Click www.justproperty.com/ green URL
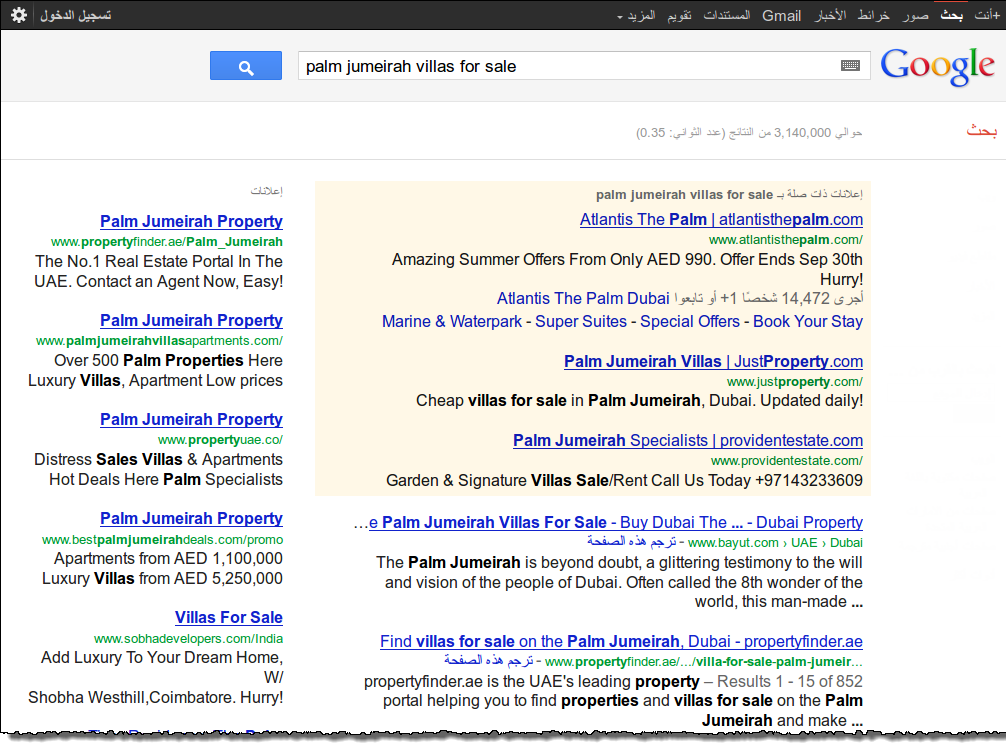 pyautogui.click(x=795, y=382)
